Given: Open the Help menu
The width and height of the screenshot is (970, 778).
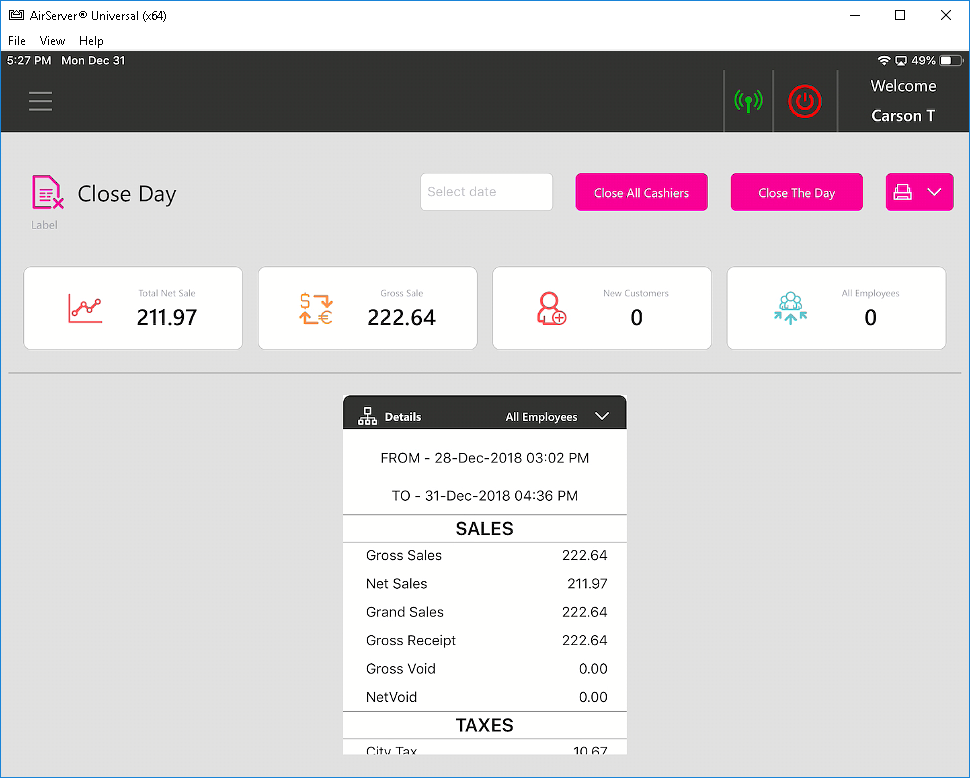Looking at the screenshot, I should [91, 41].
